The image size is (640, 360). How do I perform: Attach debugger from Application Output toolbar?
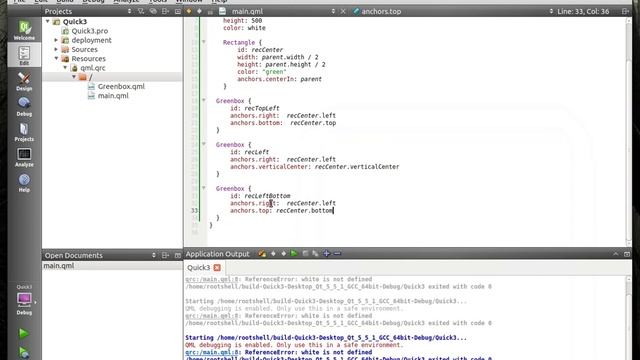click(x=315, y=253)
